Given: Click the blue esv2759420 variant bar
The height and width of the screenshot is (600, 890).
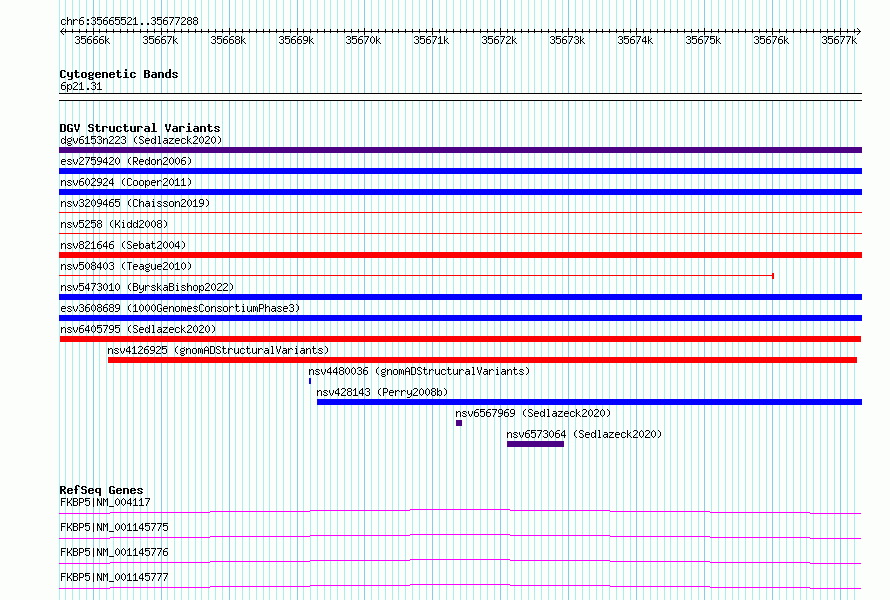Looking at the screenshot, I should pos(460,171).
